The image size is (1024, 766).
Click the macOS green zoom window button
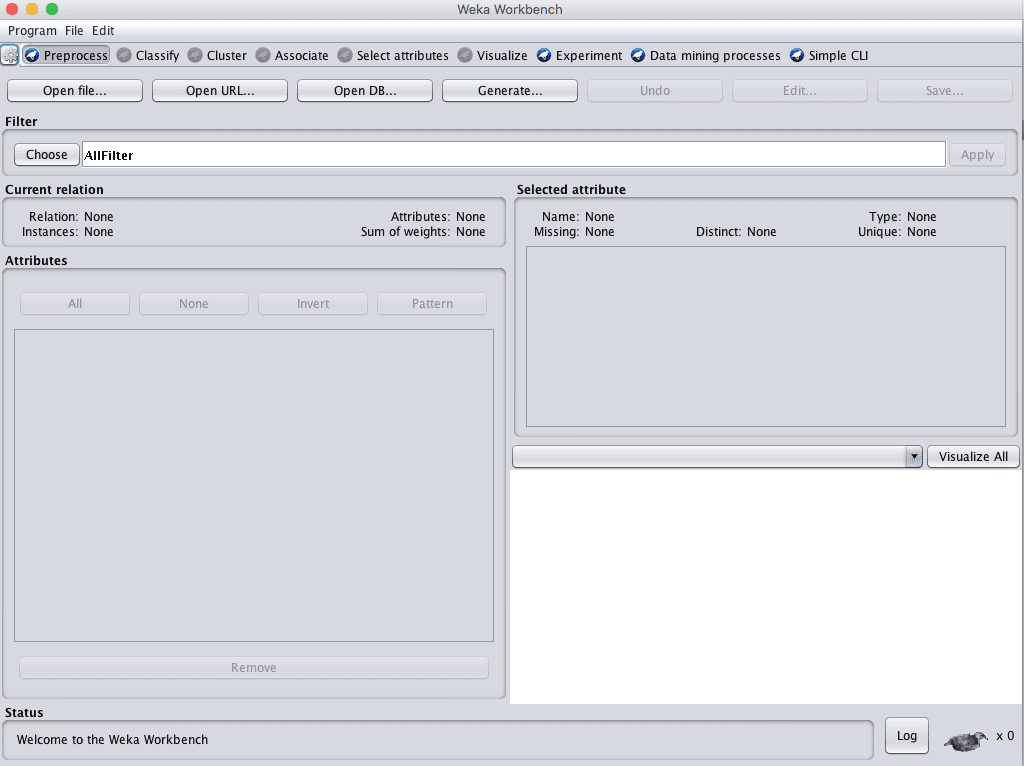point(52,9)
